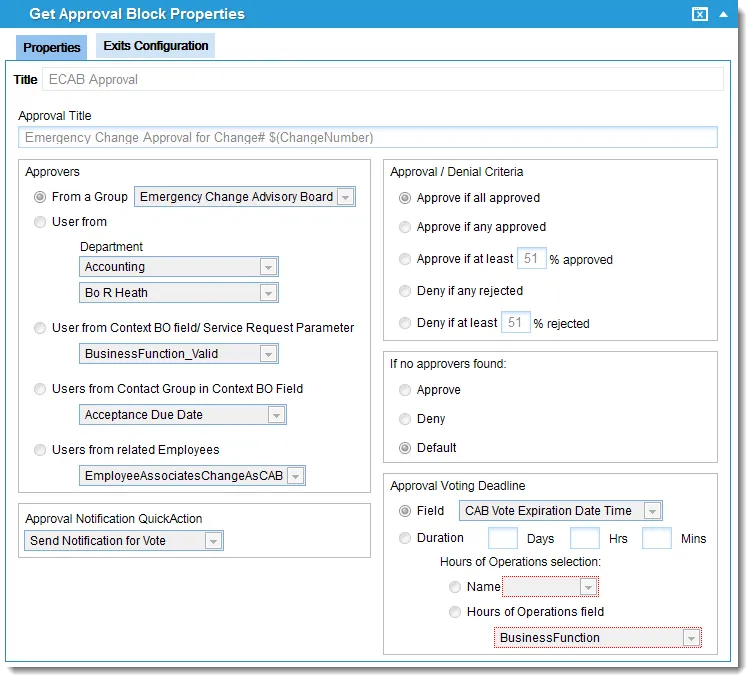Choose Deny if at least percent rejected
The width and height of the screenshot is (753, 682).
[405, 323]
